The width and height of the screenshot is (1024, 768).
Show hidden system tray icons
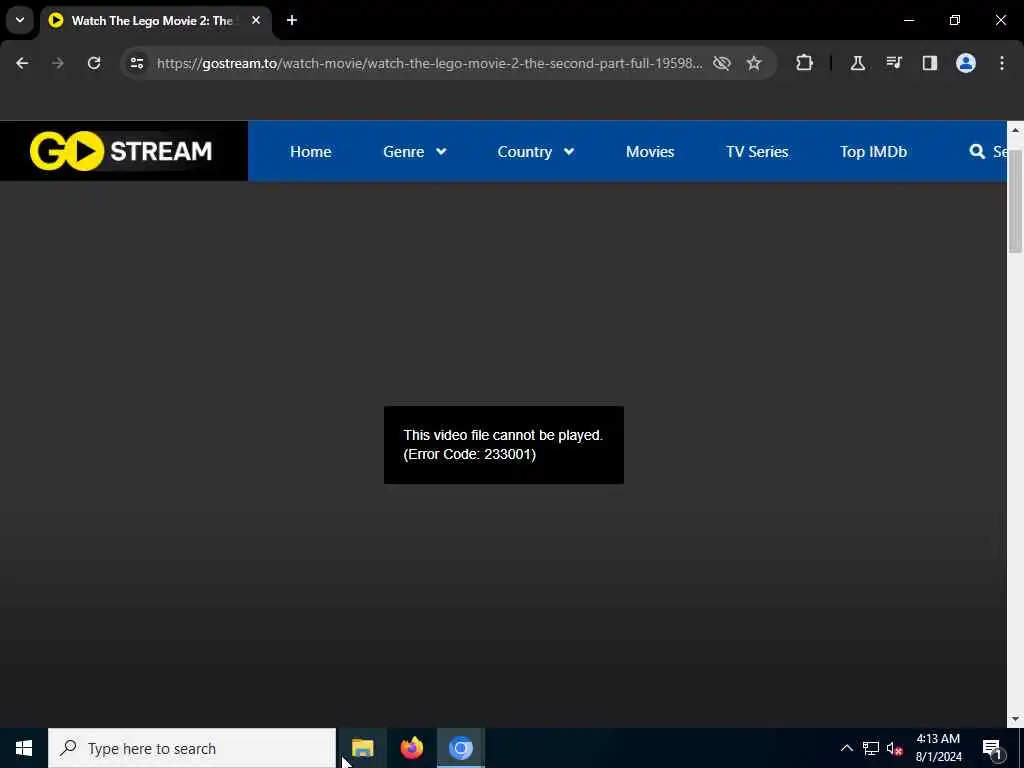tap(846, 748)
